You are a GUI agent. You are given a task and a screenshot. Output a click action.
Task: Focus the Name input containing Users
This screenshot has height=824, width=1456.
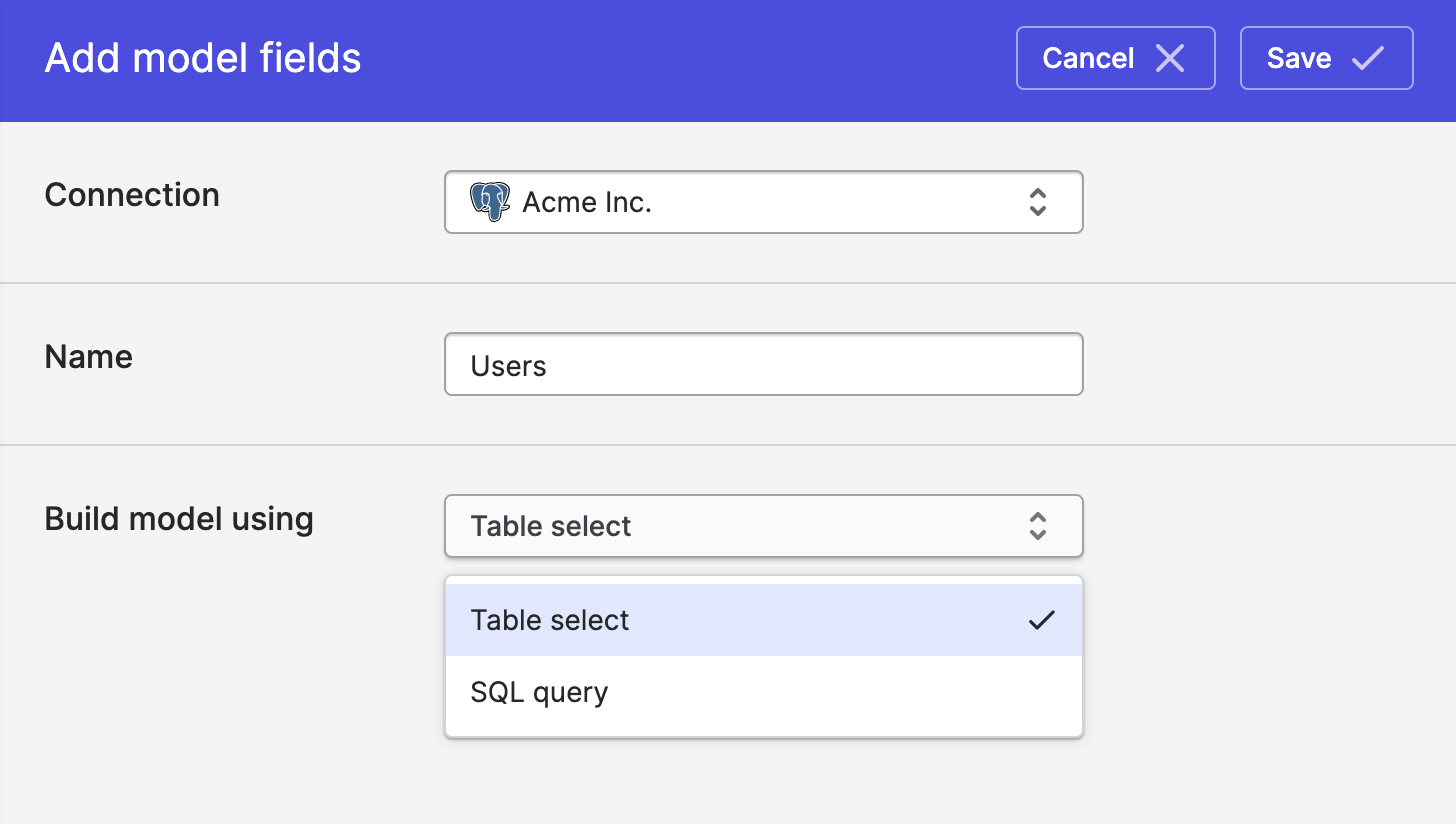point(763,365)
